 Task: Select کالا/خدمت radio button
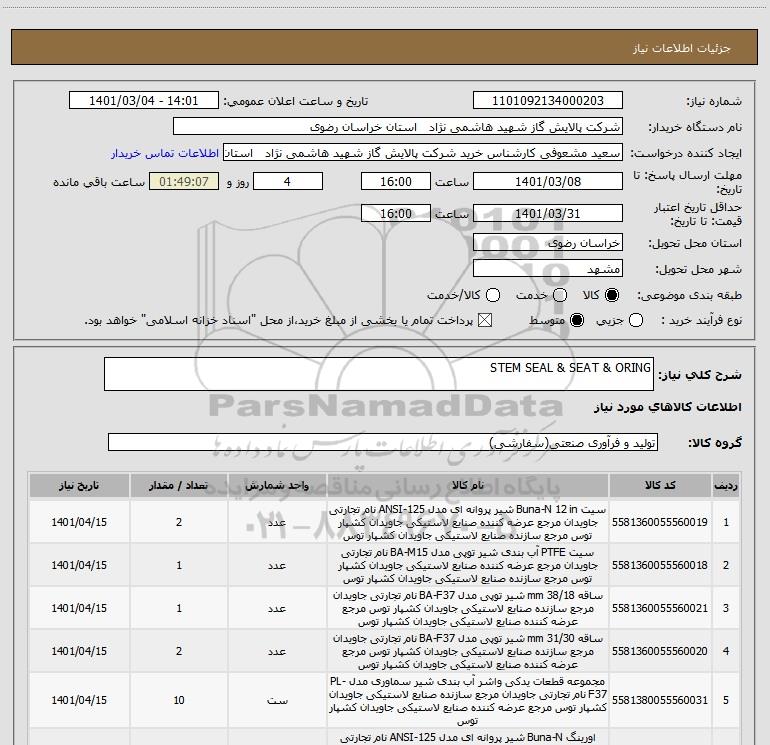click(493, 295)
